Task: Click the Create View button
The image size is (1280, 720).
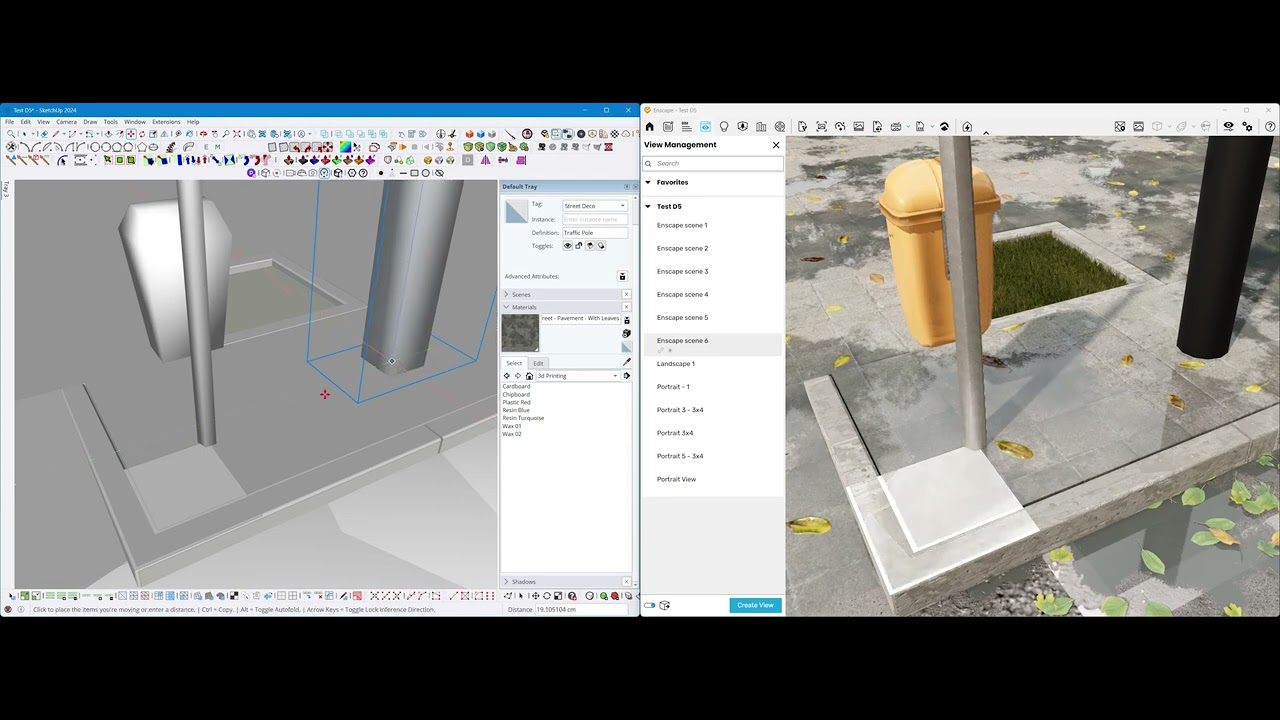Action: pyautogui.click(x=755, y=605)
